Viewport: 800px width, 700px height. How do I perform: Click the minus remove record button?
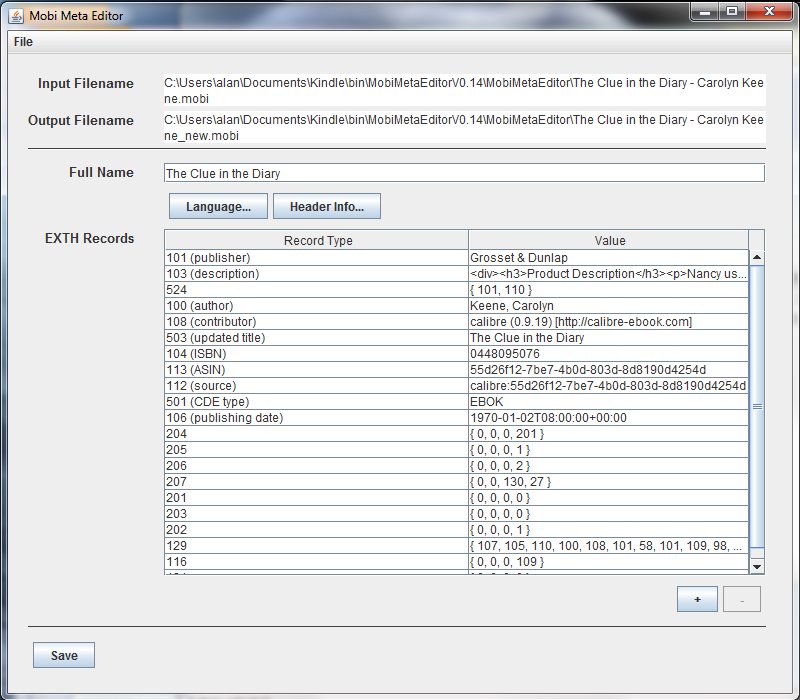[742, 599]
